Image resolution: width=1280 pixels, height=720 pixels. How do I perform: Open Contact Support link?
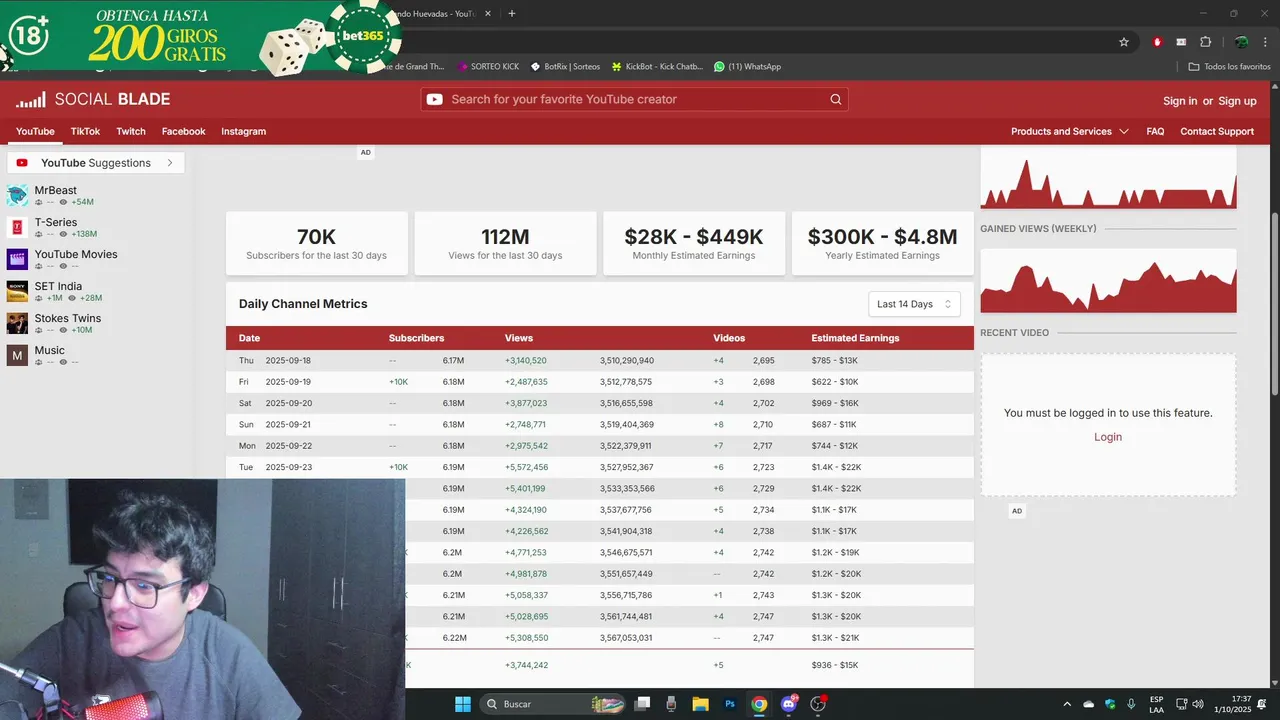1217,131
